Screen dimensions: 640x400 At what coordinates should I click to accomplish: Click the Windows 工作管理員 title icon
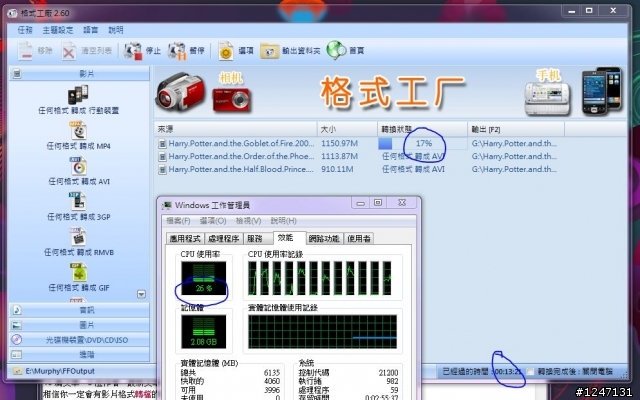[167, 205]
